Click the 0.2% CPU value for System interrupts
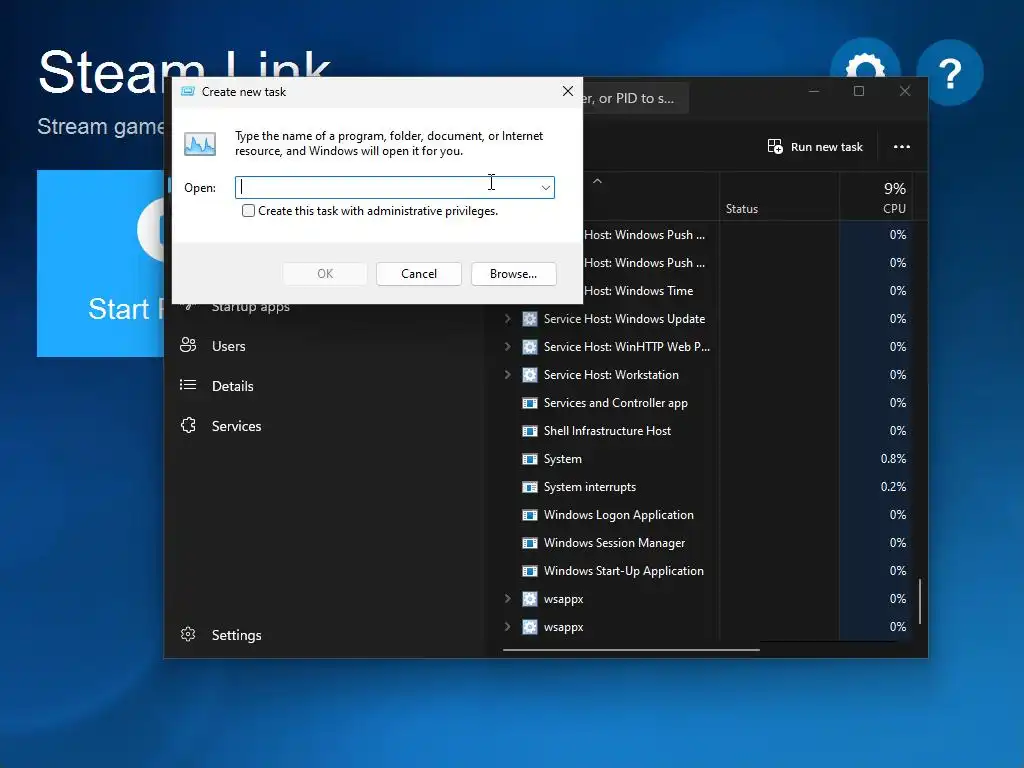Viewport: 1024px width, 768px height. [x=893, y=487]
